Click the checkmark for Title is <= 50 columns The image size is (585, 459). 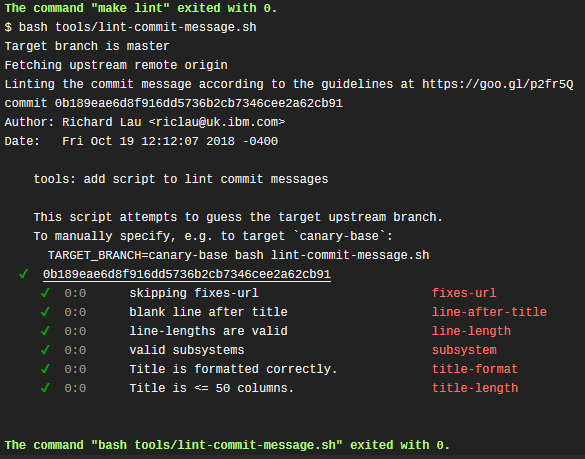[x=45, y=388]
